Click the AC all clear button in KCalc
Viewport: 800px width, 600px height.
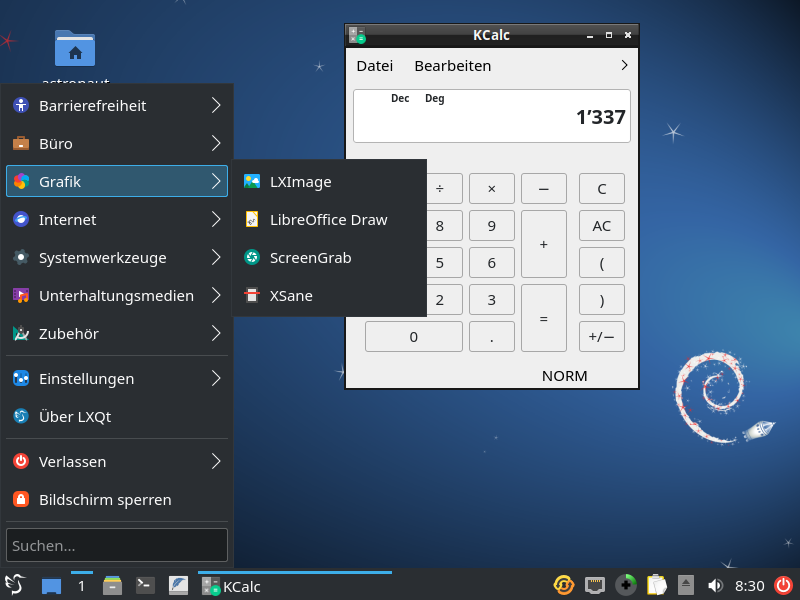pos(602,226)
